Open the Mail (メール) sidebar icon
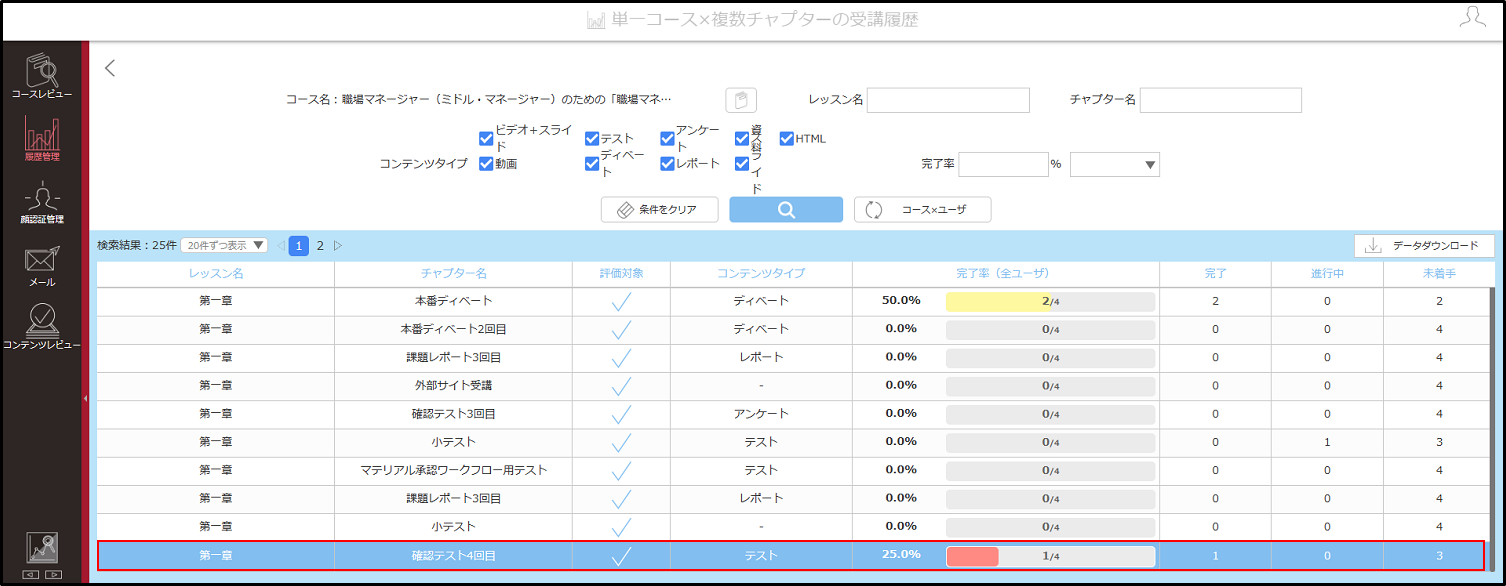Viewport: 1506px width, 586px height. coord(42,266)
